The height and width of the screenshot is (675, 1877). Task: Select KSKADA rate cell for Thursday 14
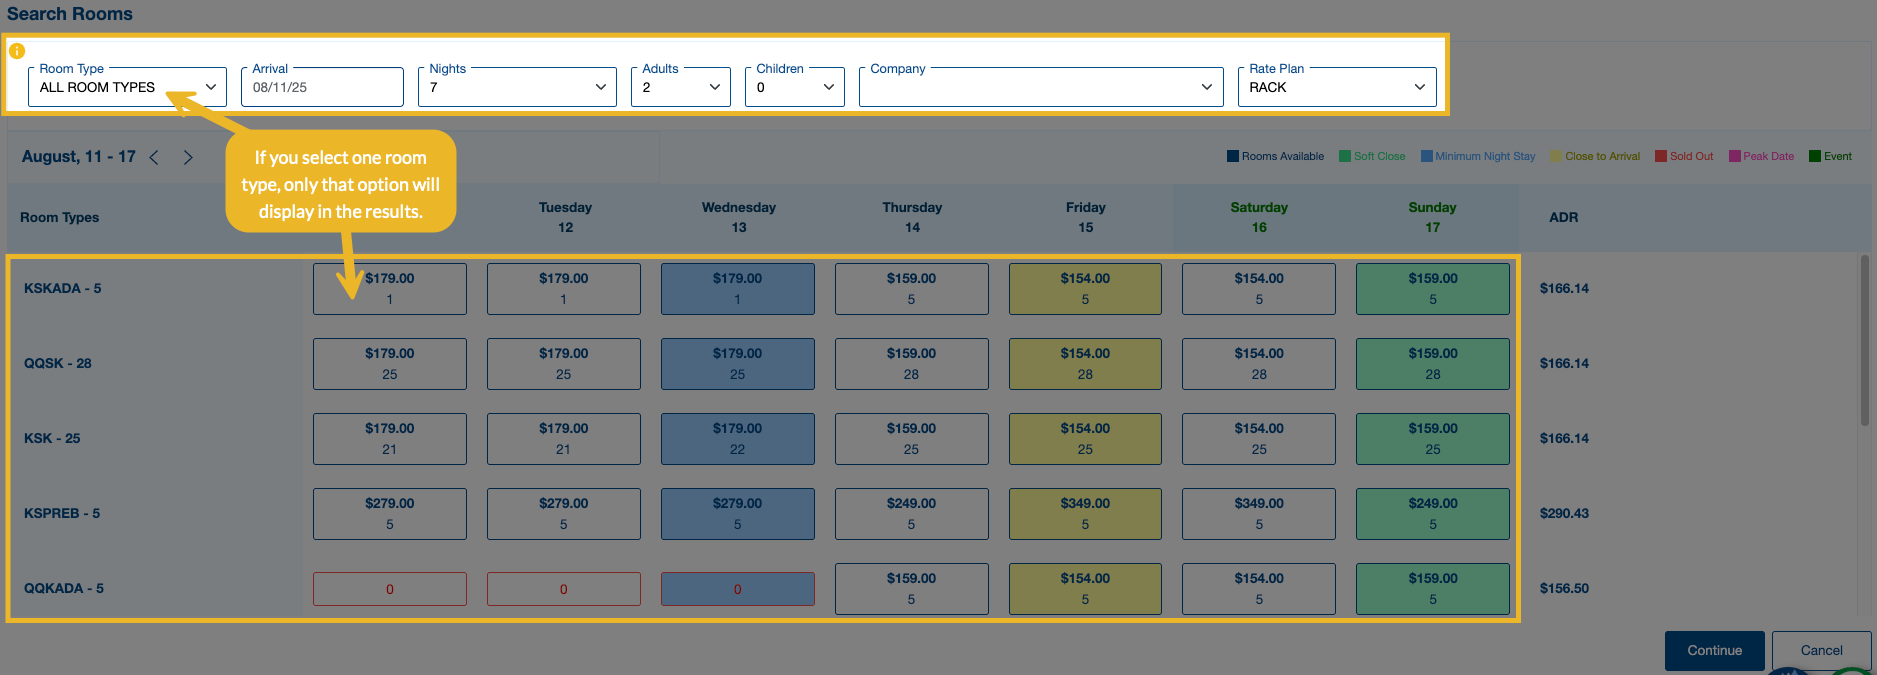(911, 289)
